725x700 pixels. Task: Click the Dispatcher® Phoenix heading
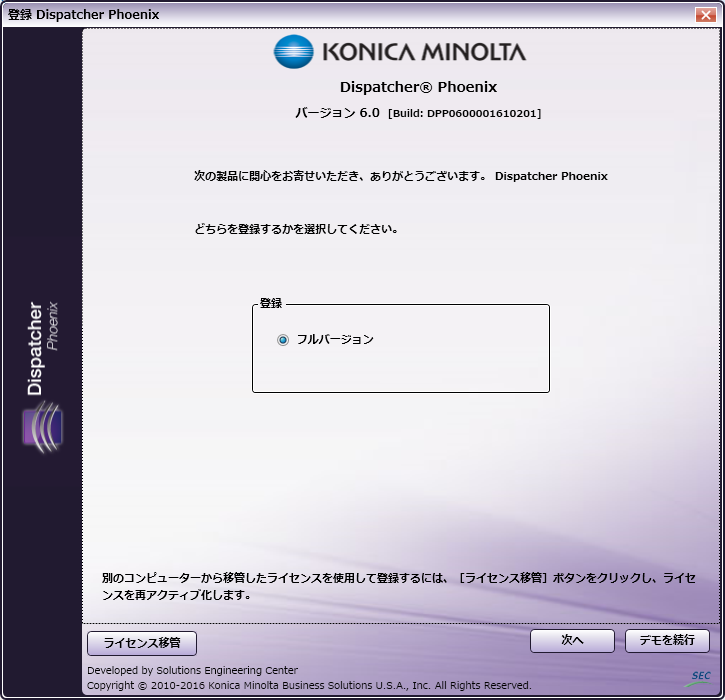418,87
